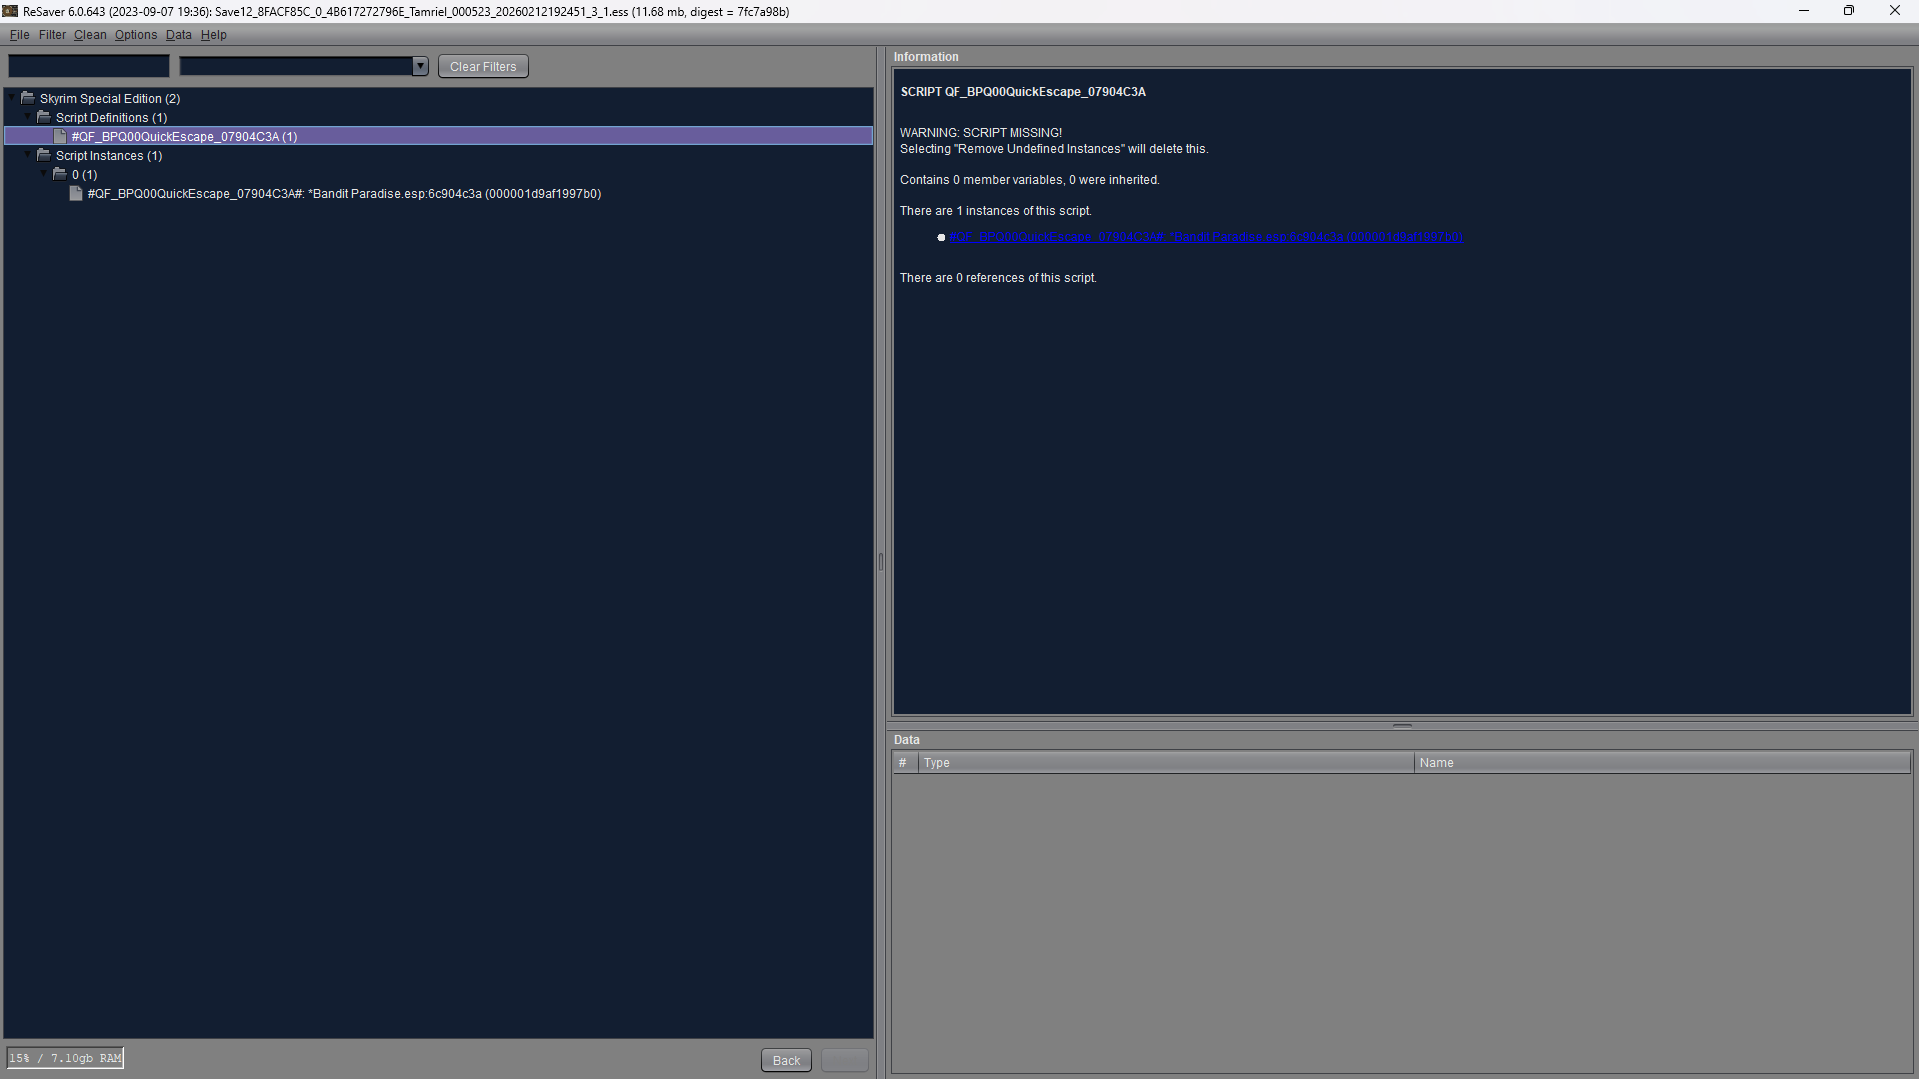1919x1079 pixels.
Task: Click the # column header
Action: click(x=904, y=763)
